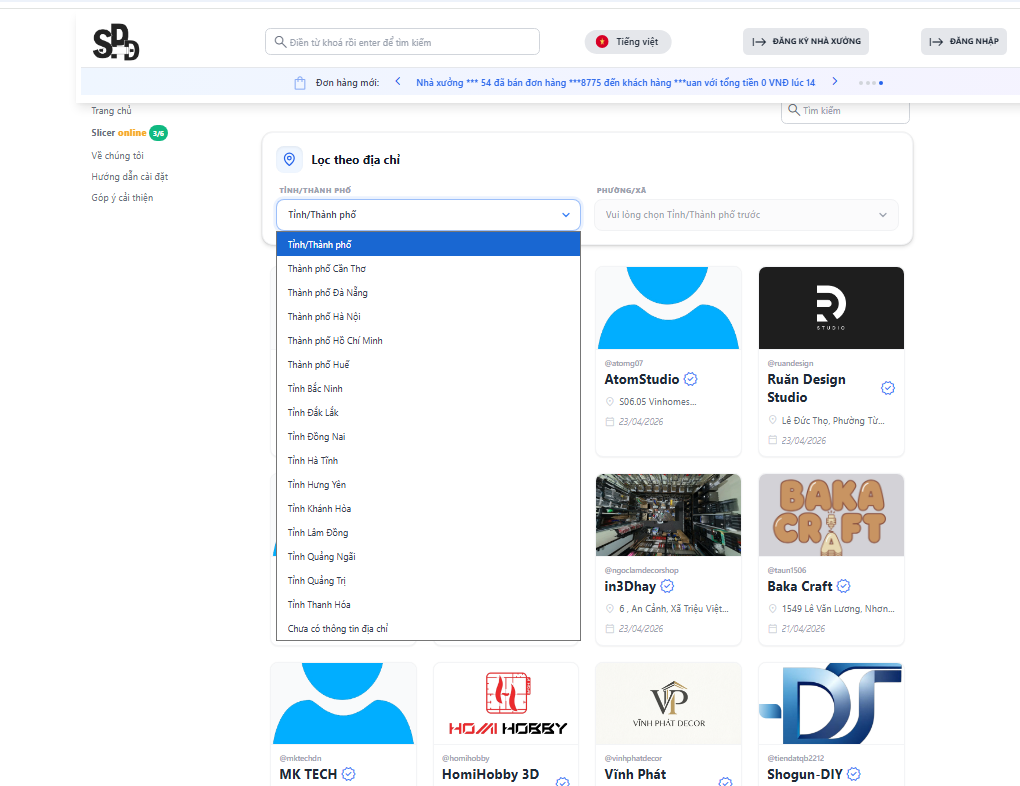Open the Ruân Design Studio logo thumbnail

(831, 308)
